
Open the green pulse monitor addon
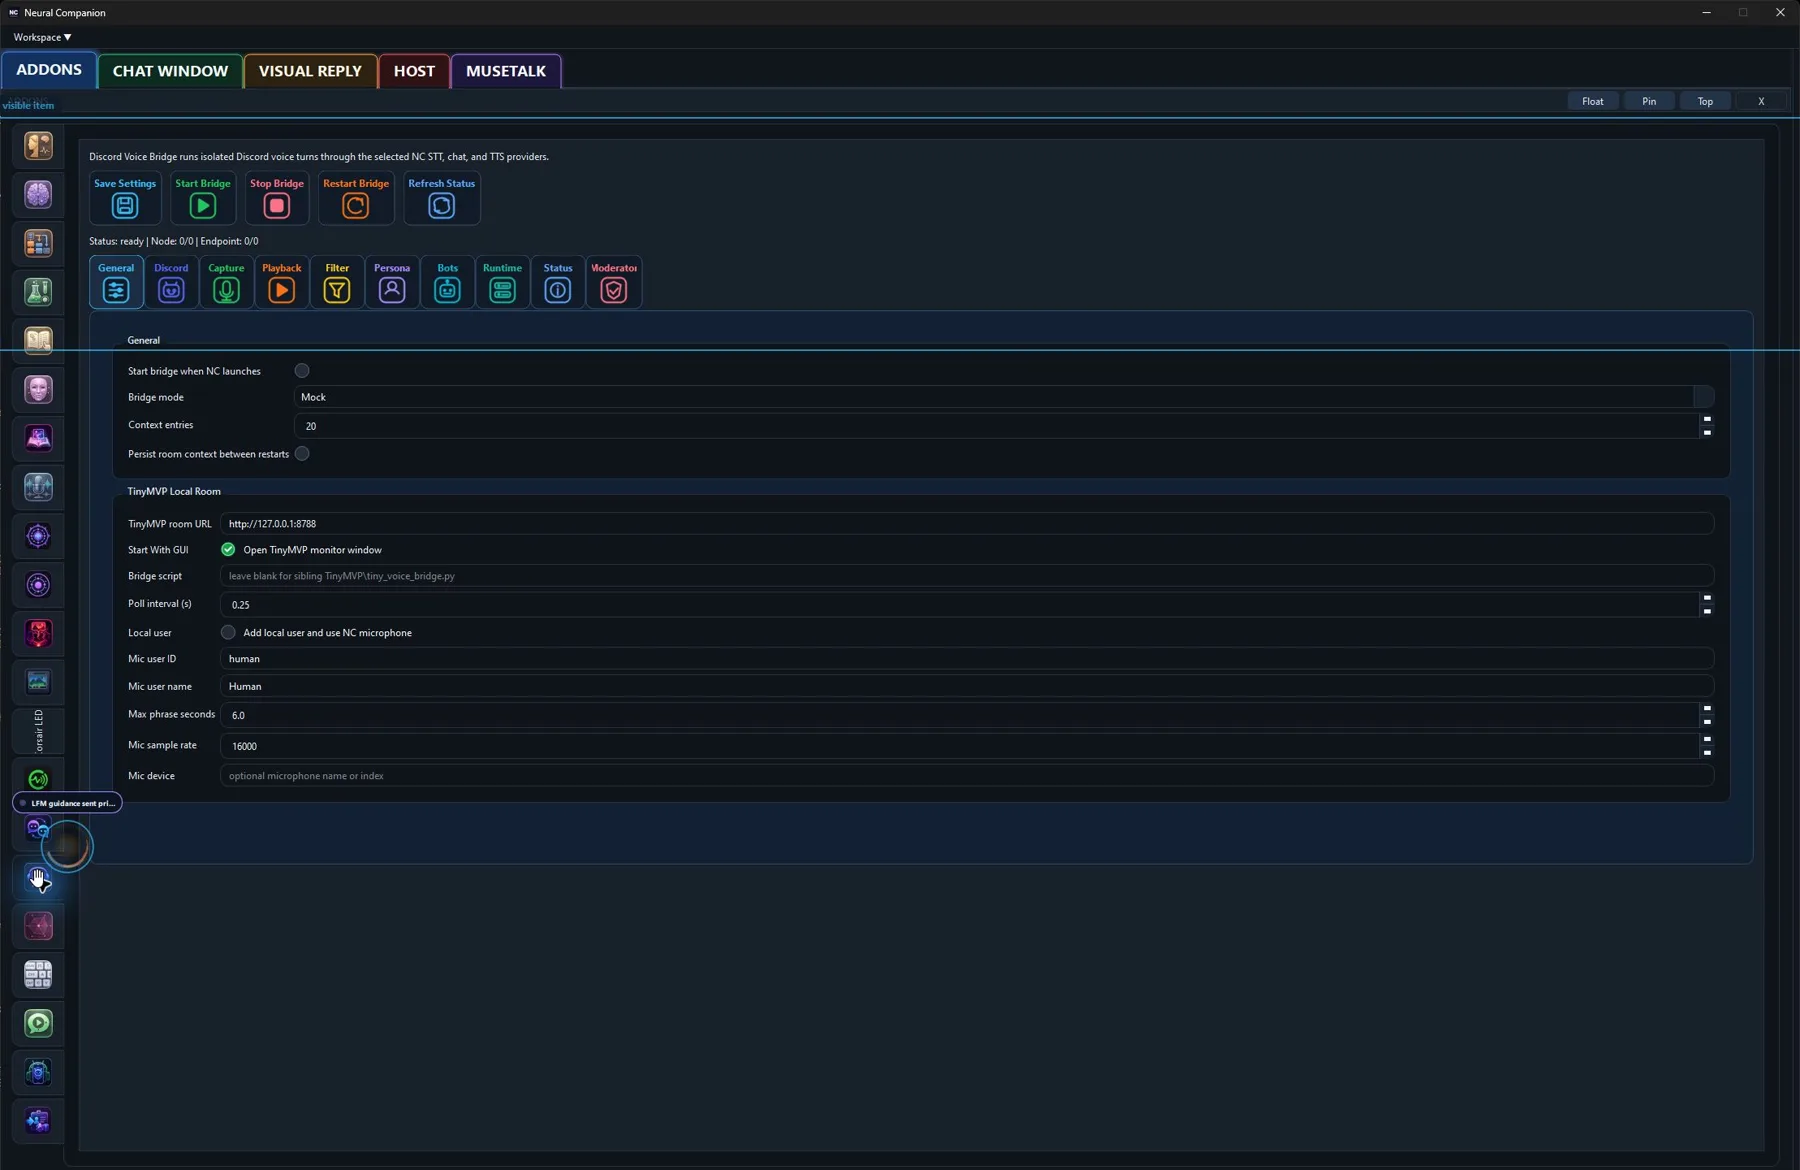coord(38,779)
